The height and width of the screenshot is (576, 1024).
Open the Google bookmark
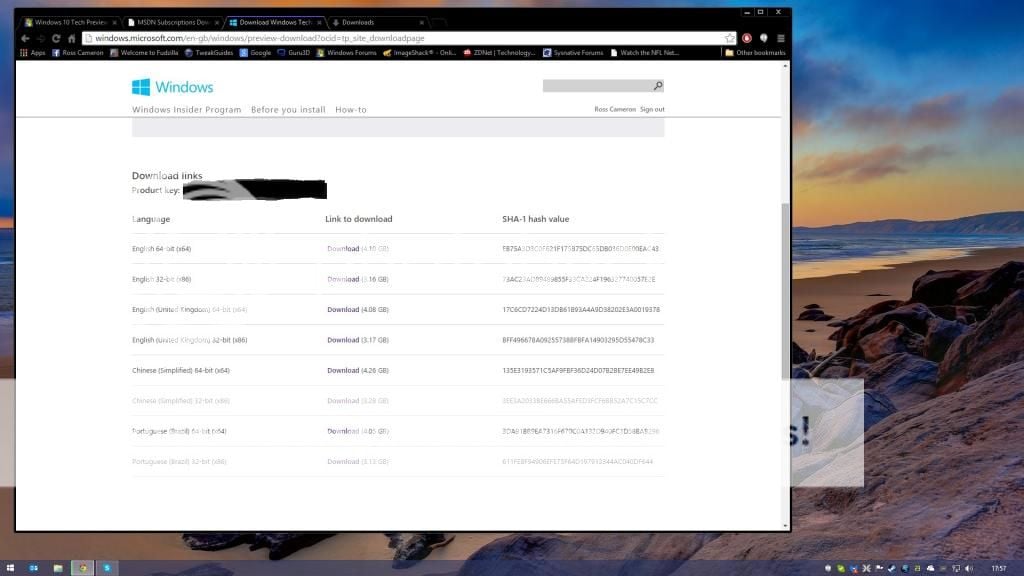tap(255, 53)
